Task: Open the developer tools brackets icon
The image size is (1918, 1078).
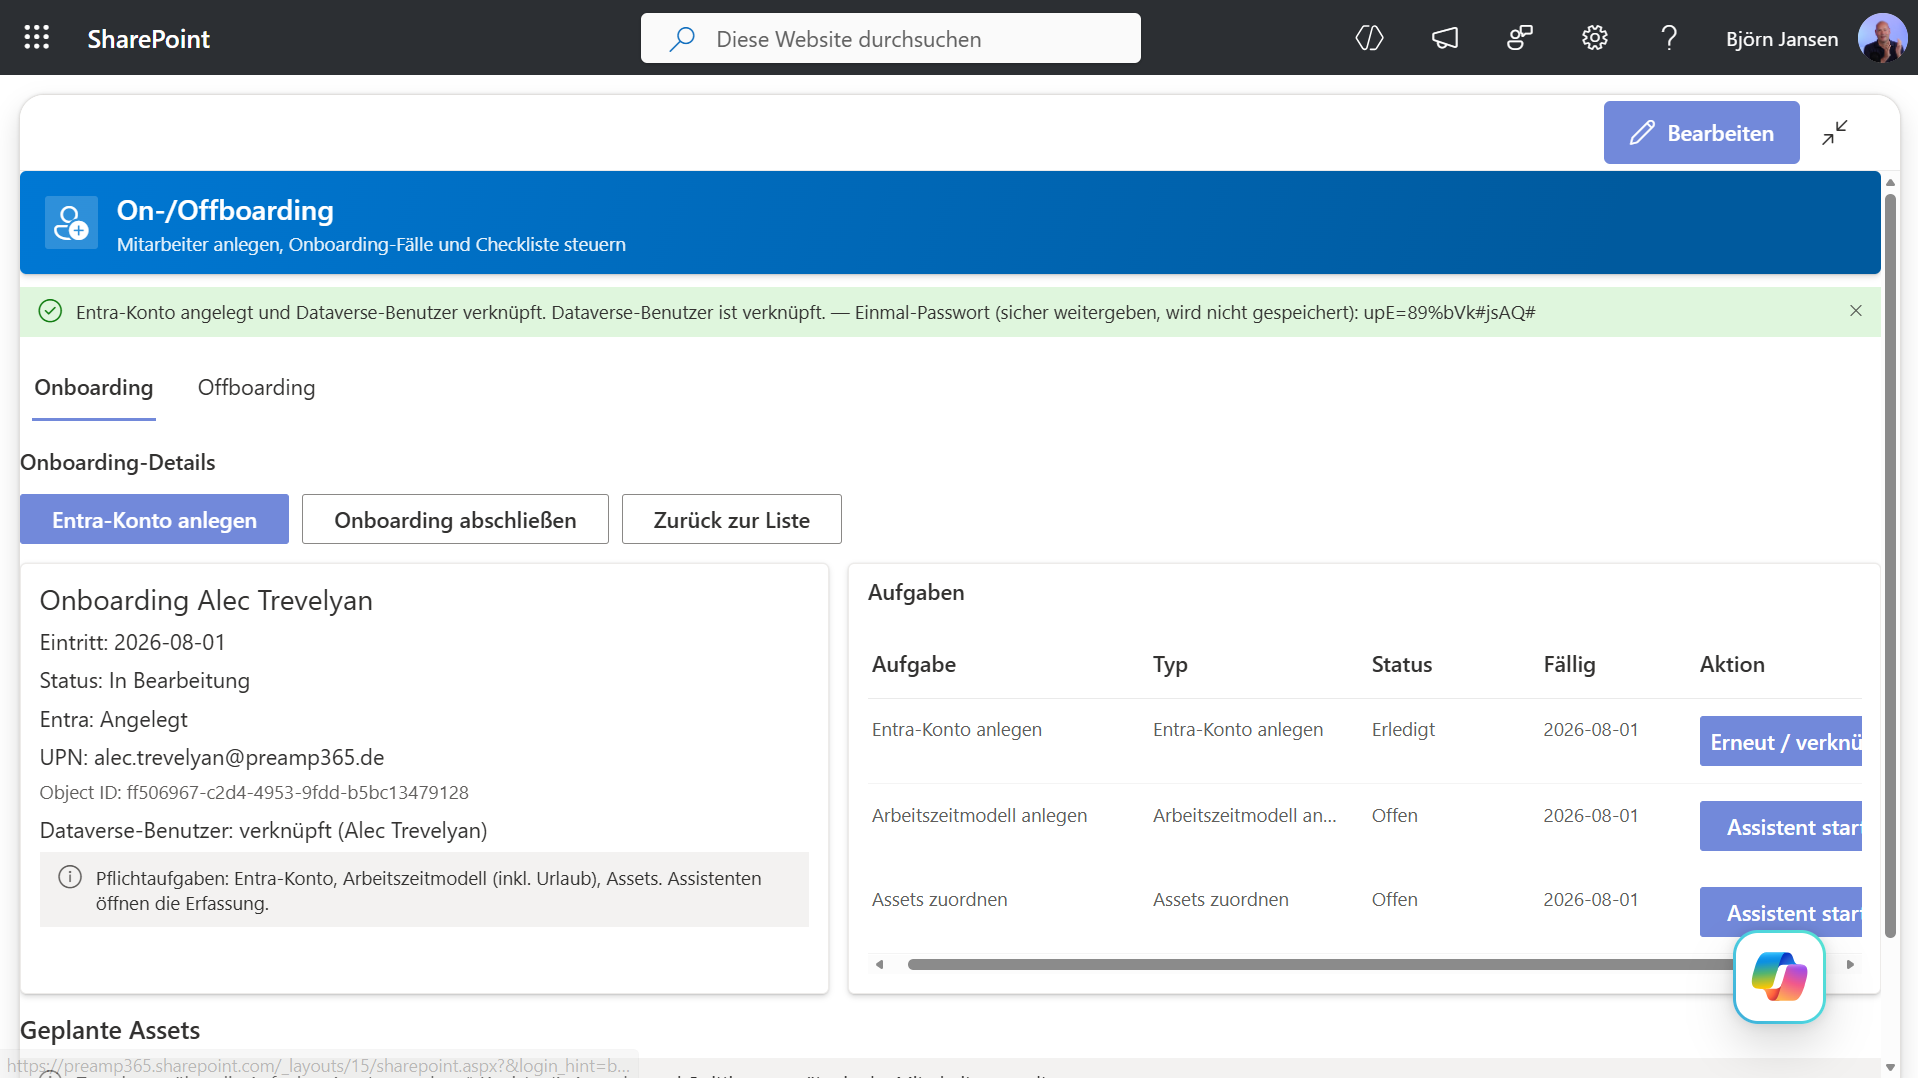Action: tap(1369, 38)
